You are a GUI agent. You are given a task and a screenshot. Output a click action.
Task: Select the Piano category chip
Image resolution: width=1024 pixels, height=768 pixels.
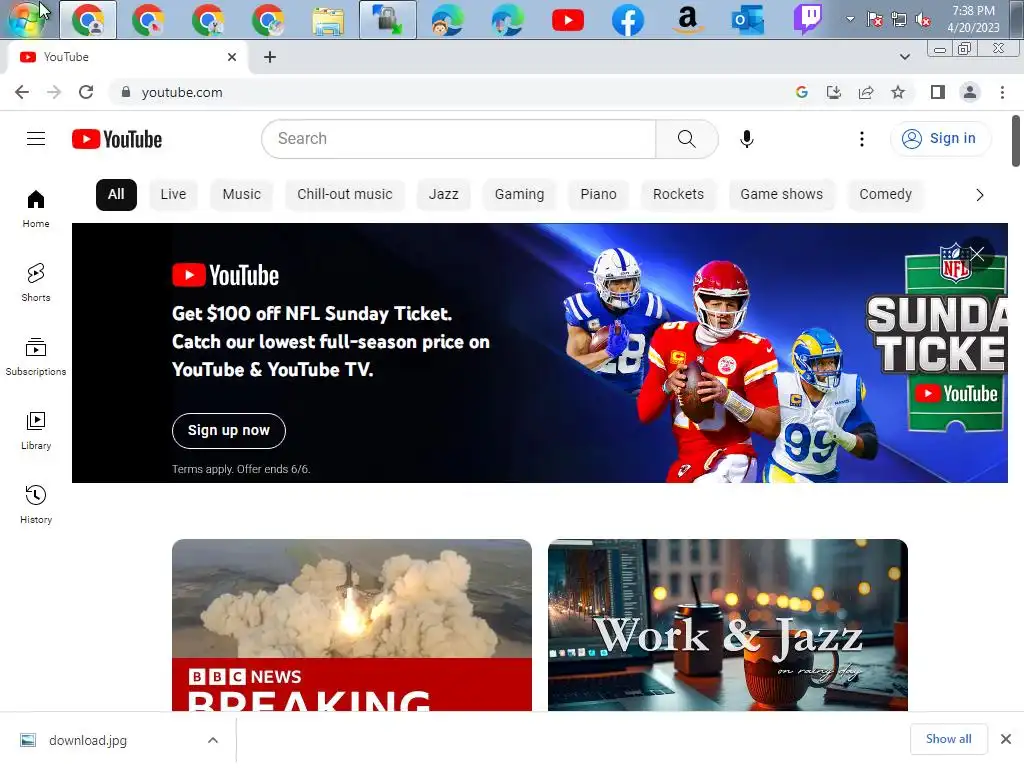click(598, 195)
